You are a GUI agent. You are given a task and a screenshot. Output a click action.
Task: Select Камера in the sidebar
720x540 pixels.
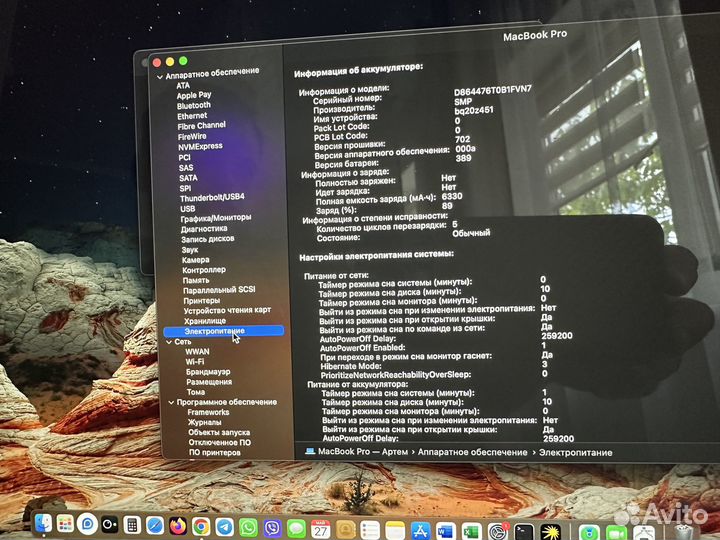196,260
